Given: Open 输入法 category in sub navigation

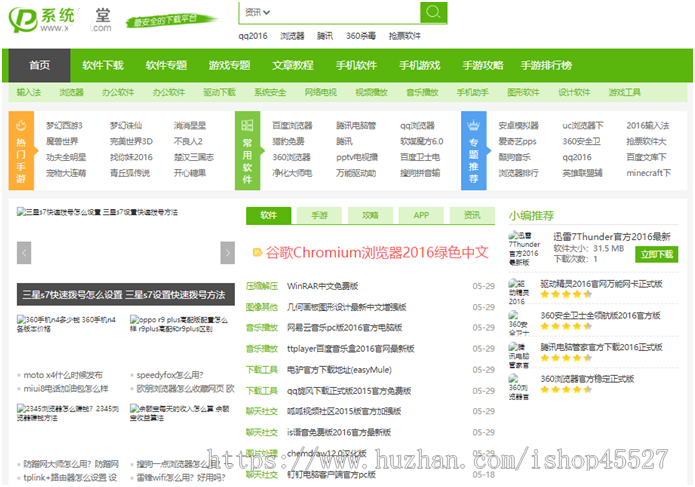Looking at the screenshot, I should [29, 92].
